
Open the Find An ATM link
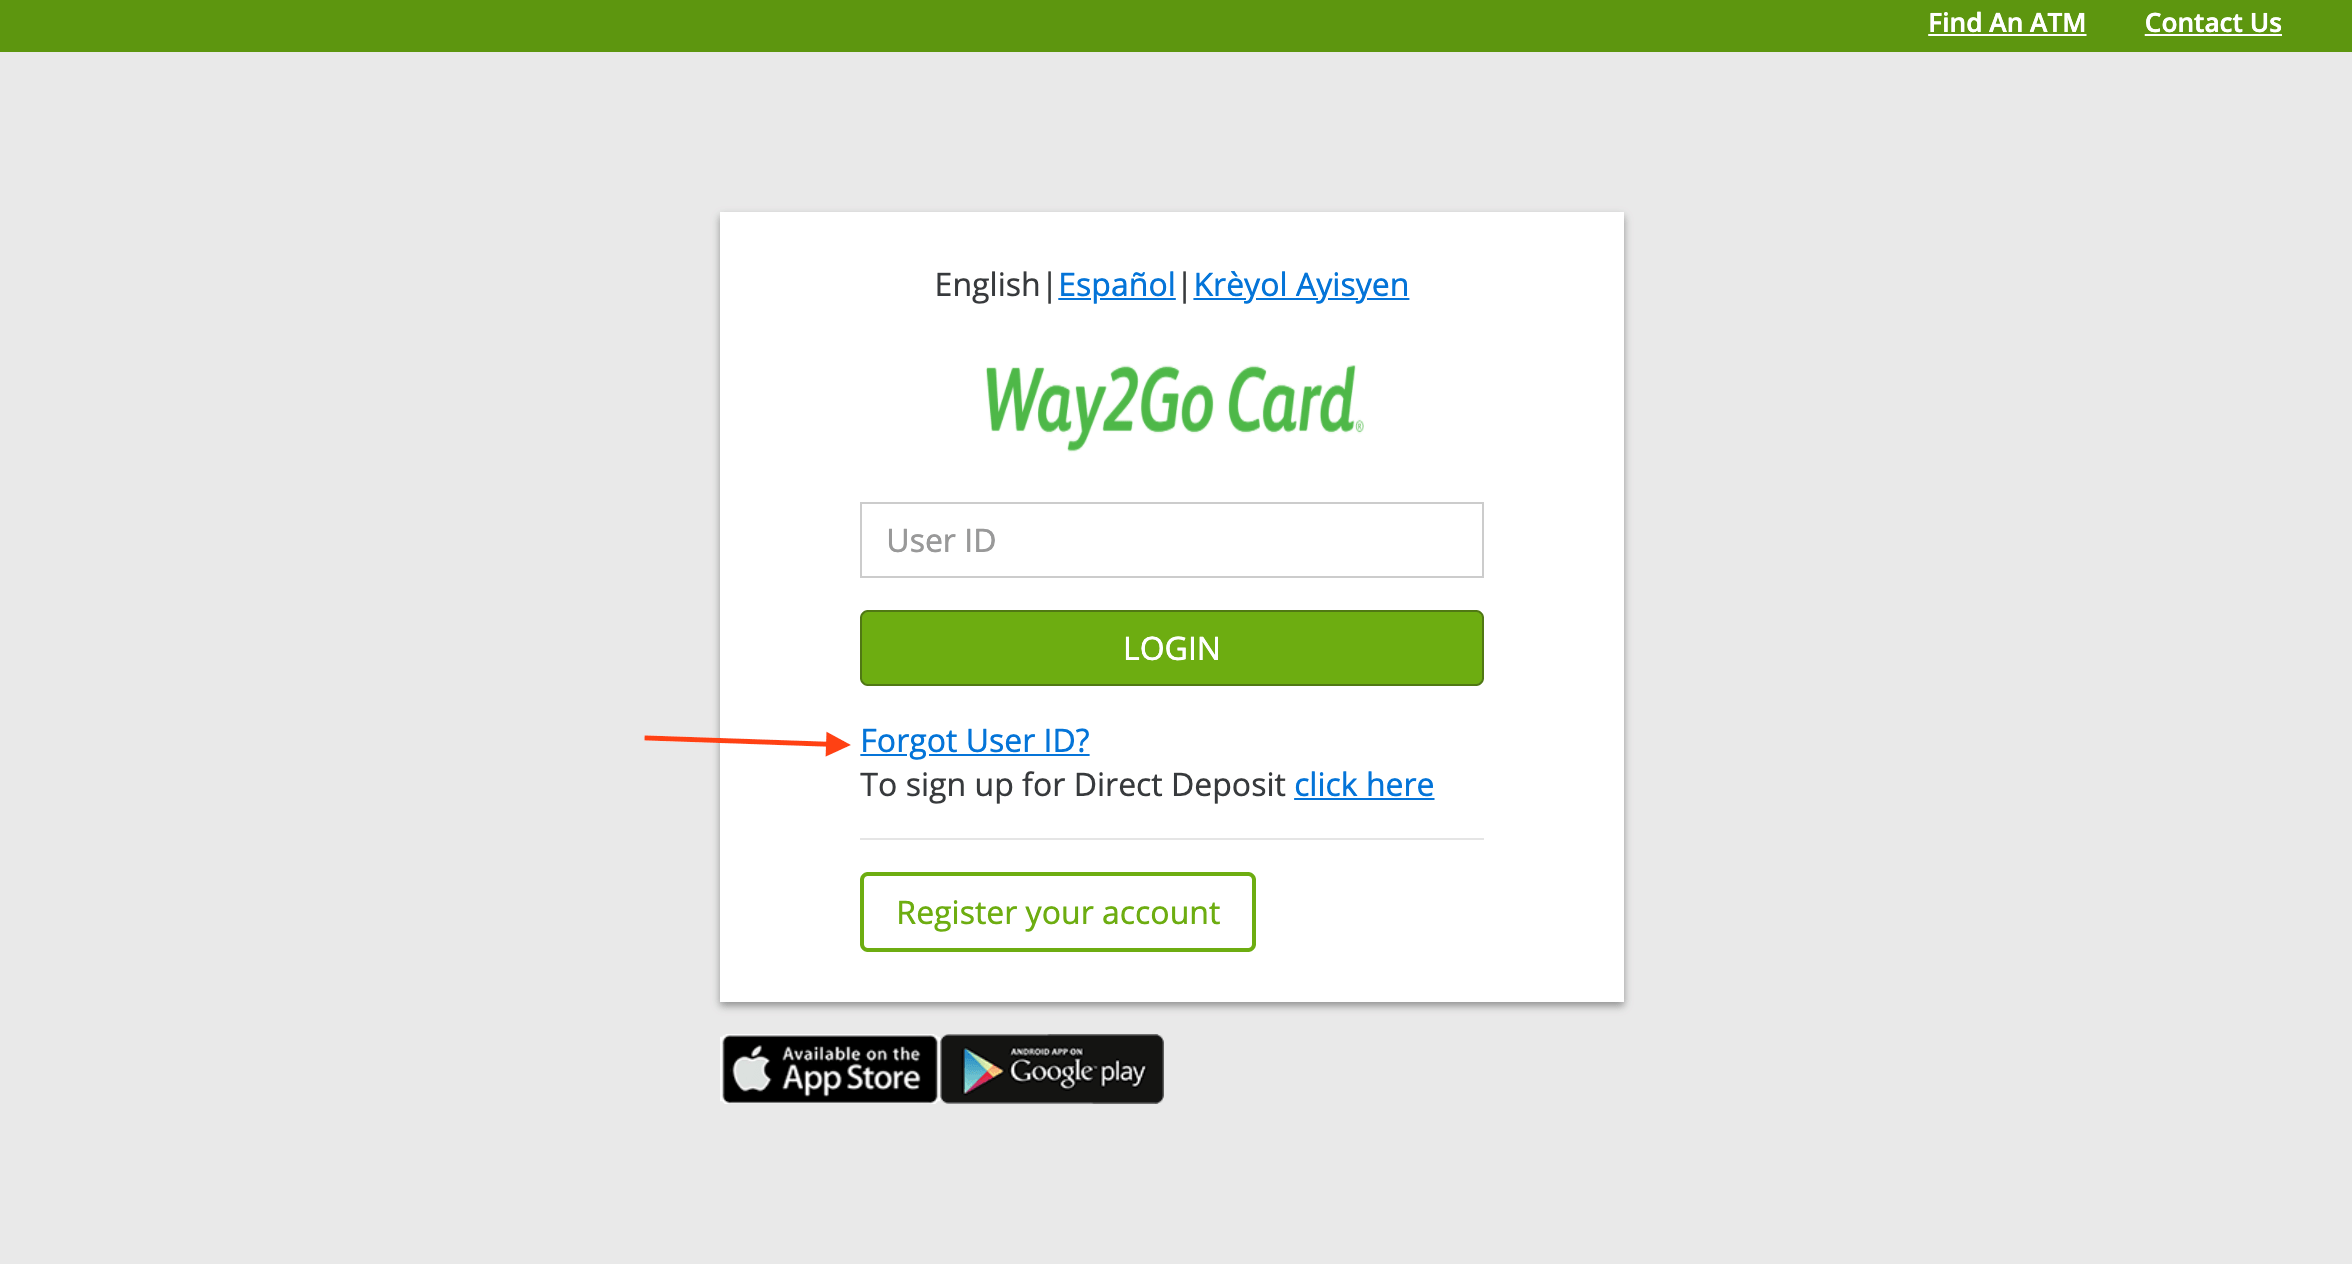coord(2006,23)
